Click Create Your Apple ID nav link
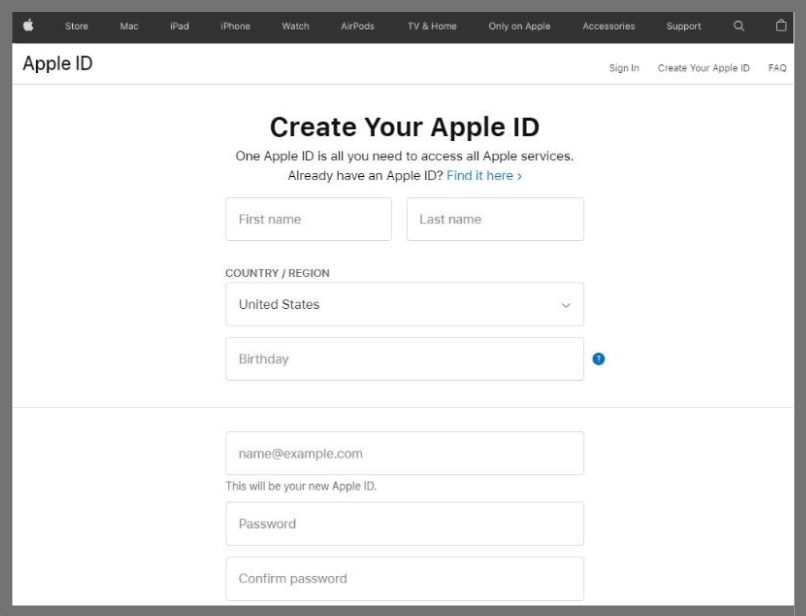Image resolution: width=806 pixels, height=616 pixels. 704,68
